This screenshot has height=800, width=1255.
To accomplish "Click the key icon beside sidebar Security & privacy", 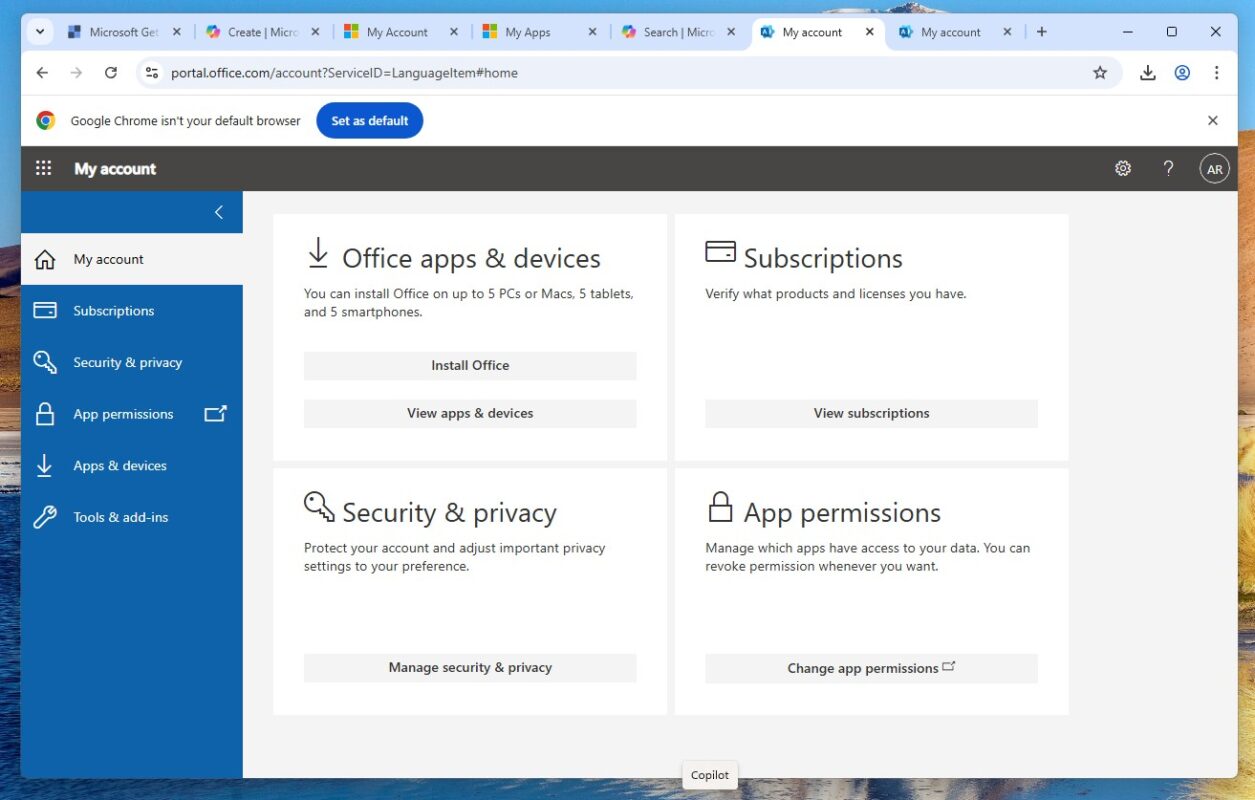I will click(45, 362).
